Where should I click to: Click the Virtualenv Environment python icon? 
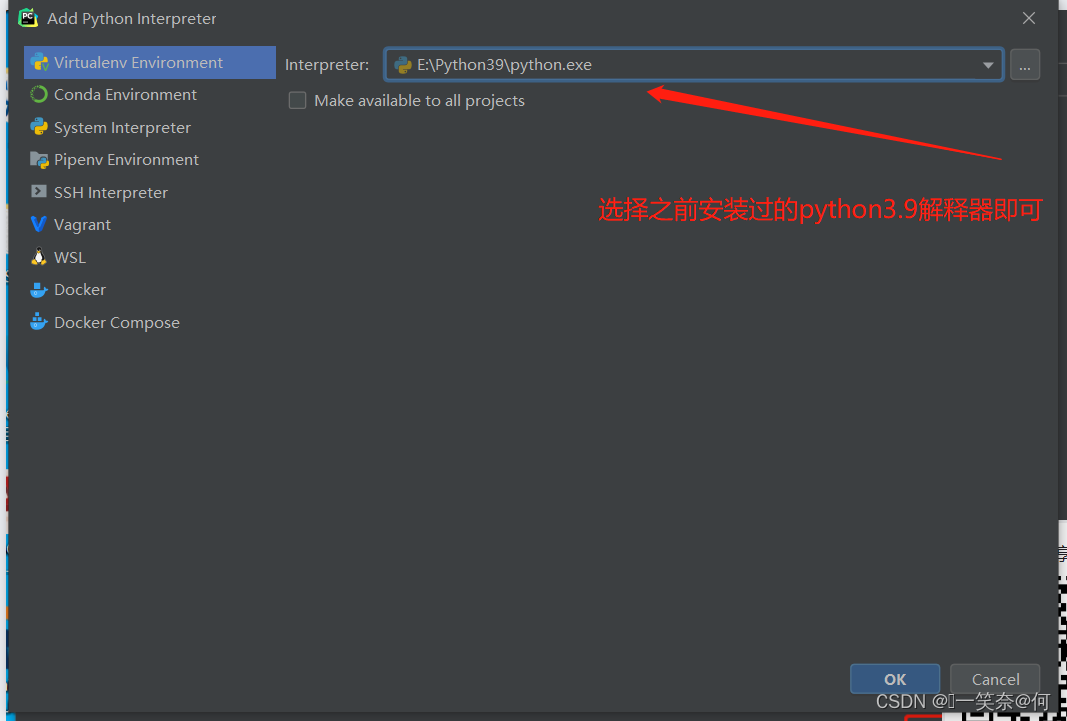(39, 63)
